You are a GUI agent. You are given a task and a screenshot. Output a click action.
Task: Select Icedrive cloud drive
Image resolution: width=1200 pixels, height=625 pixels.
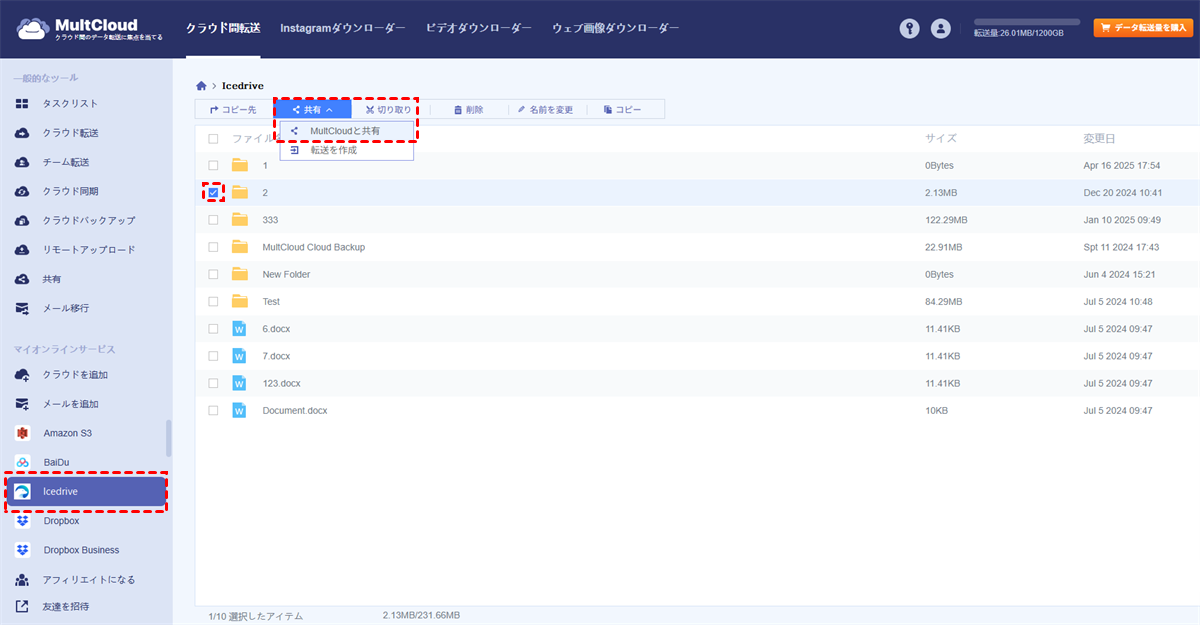click(86, 491)
